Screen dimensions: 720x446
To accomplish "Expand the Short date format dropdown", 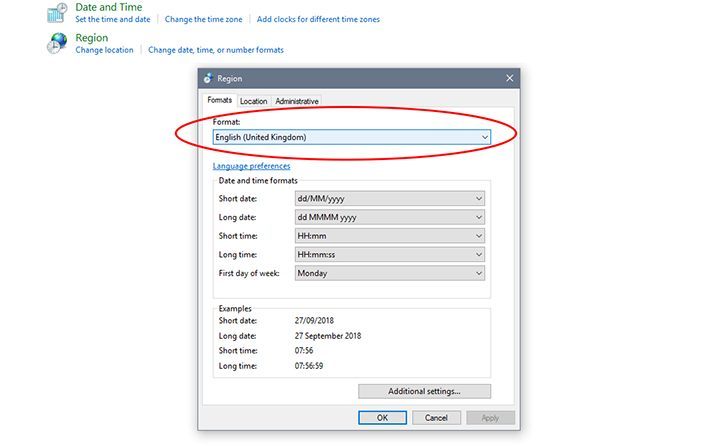I will coord(389,198).
